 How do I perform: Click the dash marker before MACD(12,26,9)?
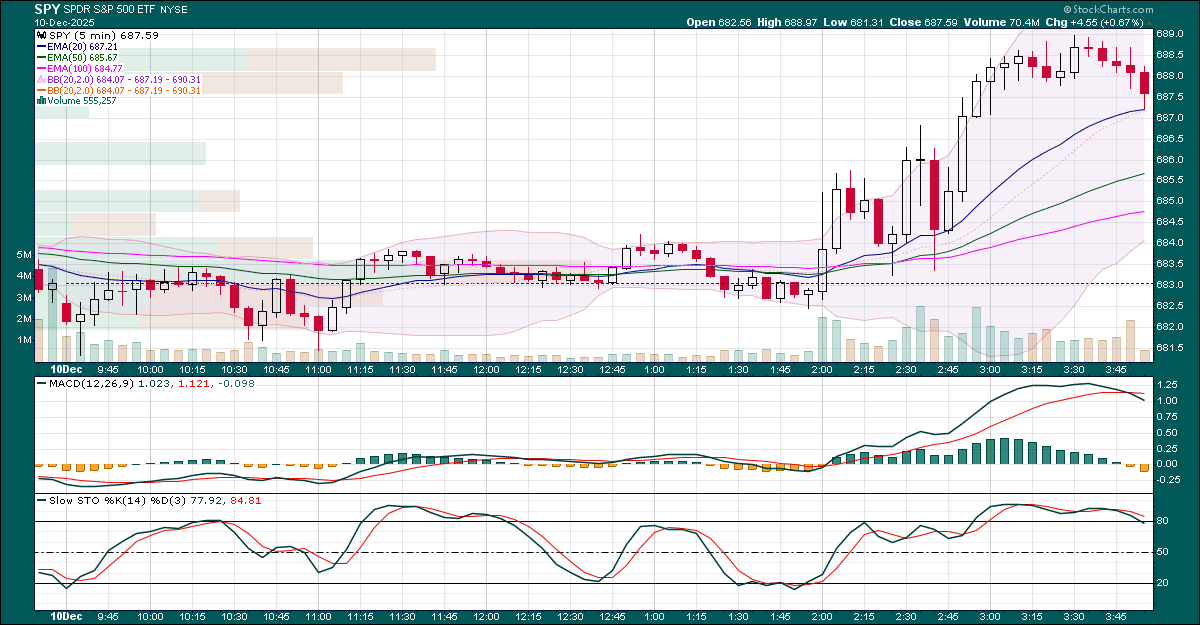coord(40,383)
